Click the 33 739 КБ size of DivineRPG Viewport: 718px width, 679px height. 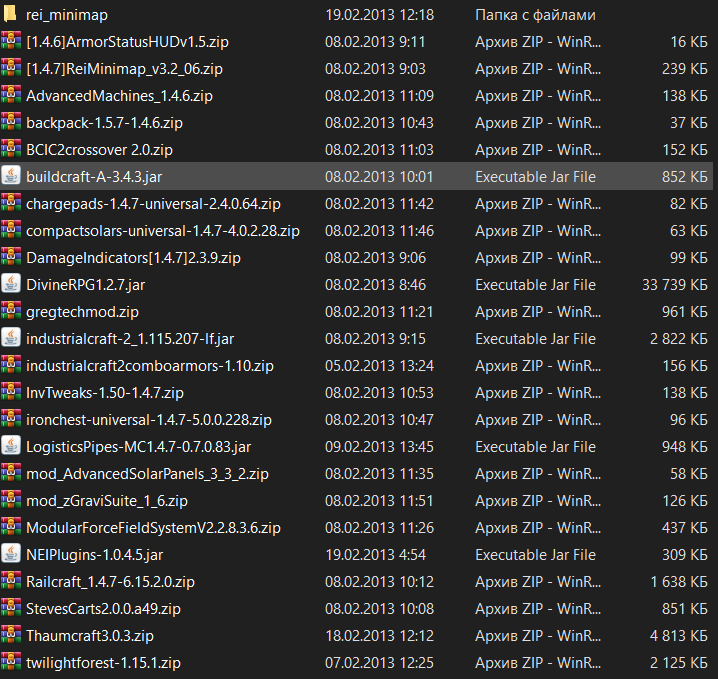tap(675, 285)
